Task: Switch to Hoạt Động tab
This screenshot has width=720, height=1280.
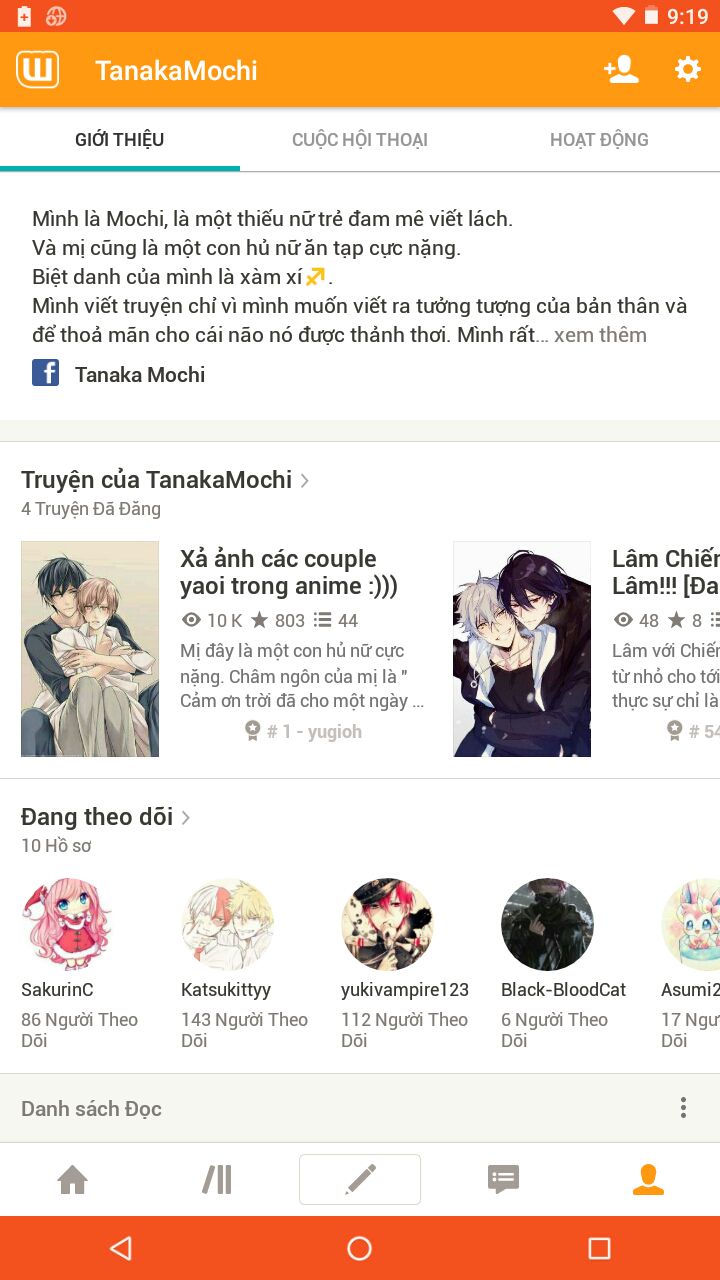Action: pyautogui.click(x=599, y=140)
